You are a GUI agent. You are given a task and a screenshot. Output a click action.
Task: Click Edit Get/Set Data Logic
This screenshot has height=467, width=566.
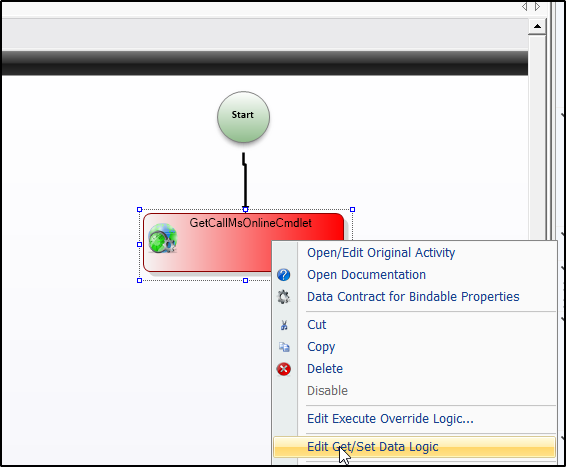click(373, 447)
